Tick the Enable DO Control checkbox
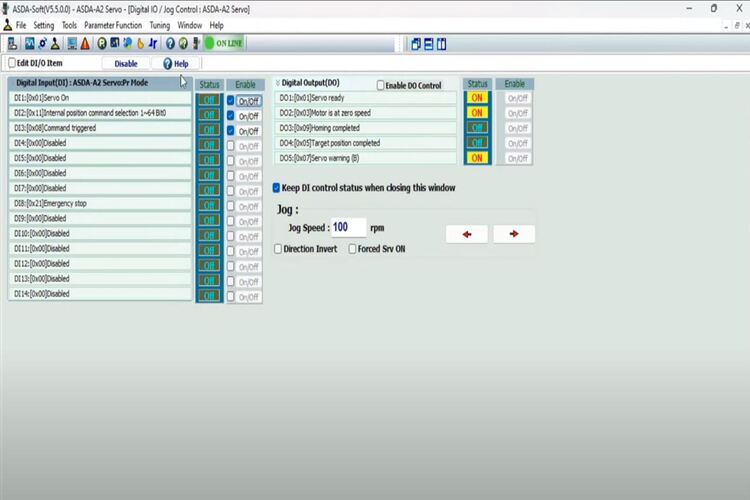The height and width of the screenshot is (500, 750). (381, 86)
